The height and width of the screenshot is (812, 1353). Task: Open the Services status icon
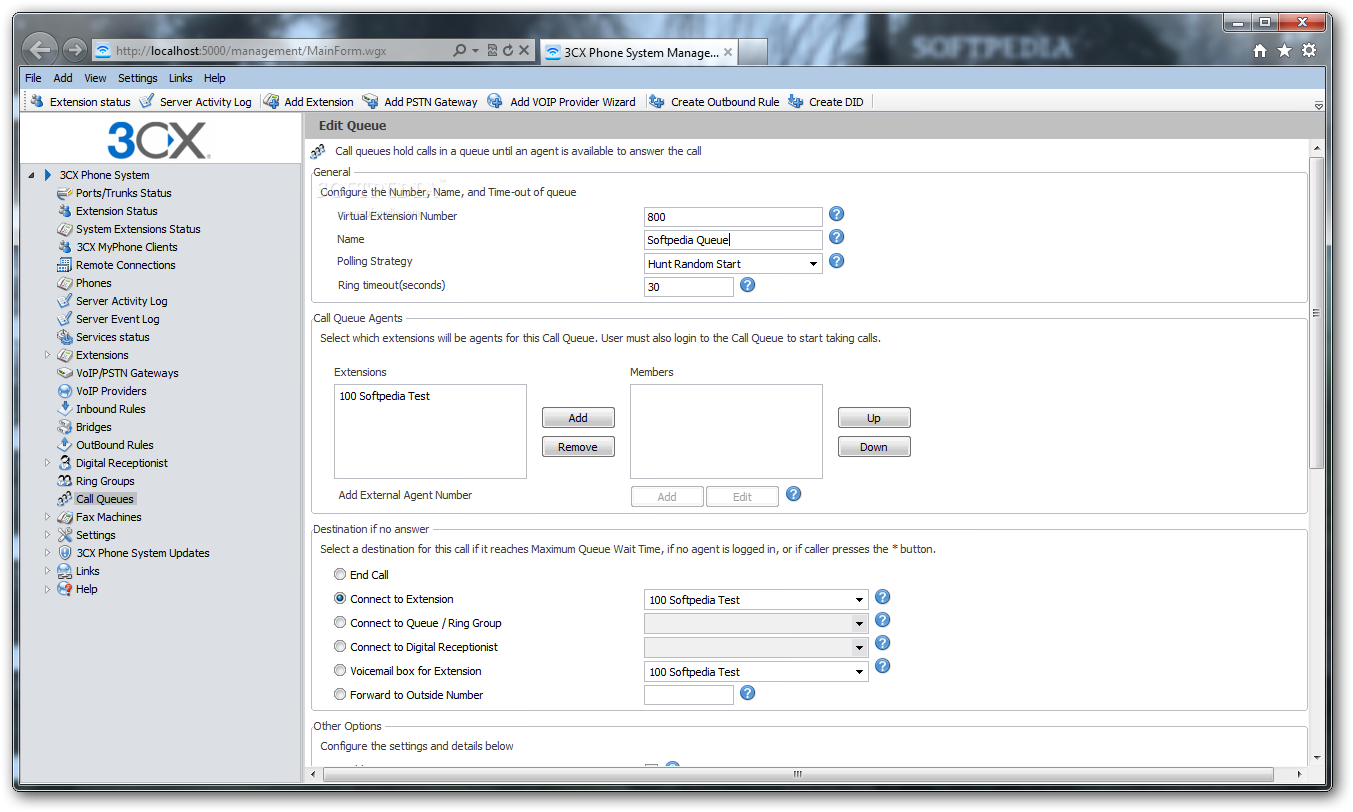(x=65, y=337)
